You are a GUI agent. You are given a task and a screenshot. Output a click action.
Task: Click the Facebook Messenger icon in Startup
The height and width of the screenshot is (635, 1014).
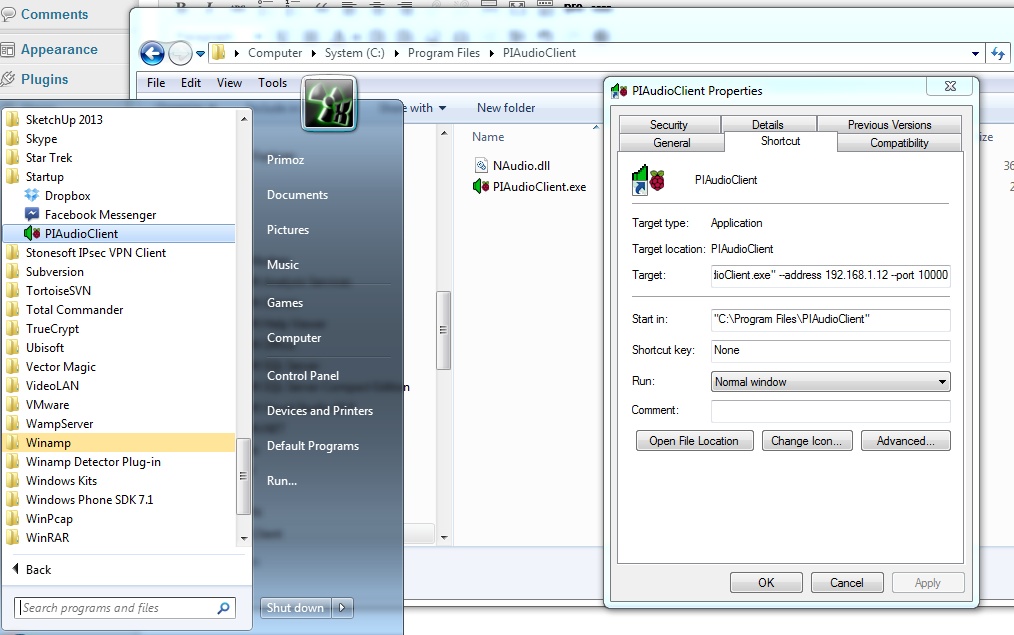click(x=32, y=214)
